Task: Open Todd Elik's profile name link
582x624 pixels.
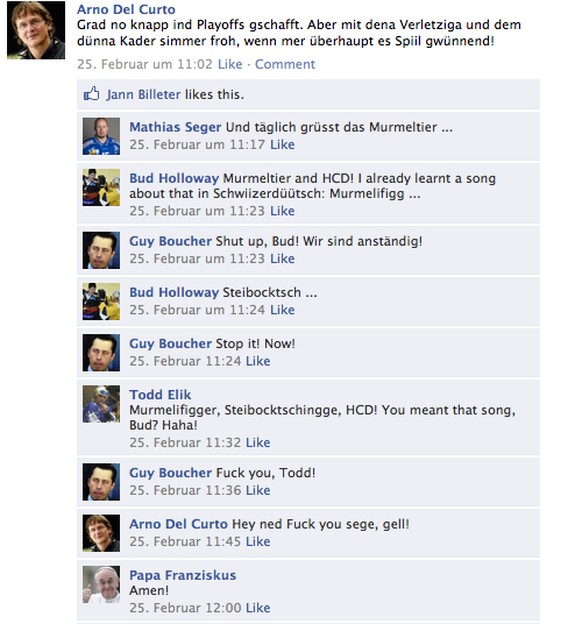Action: pos(160,394)
